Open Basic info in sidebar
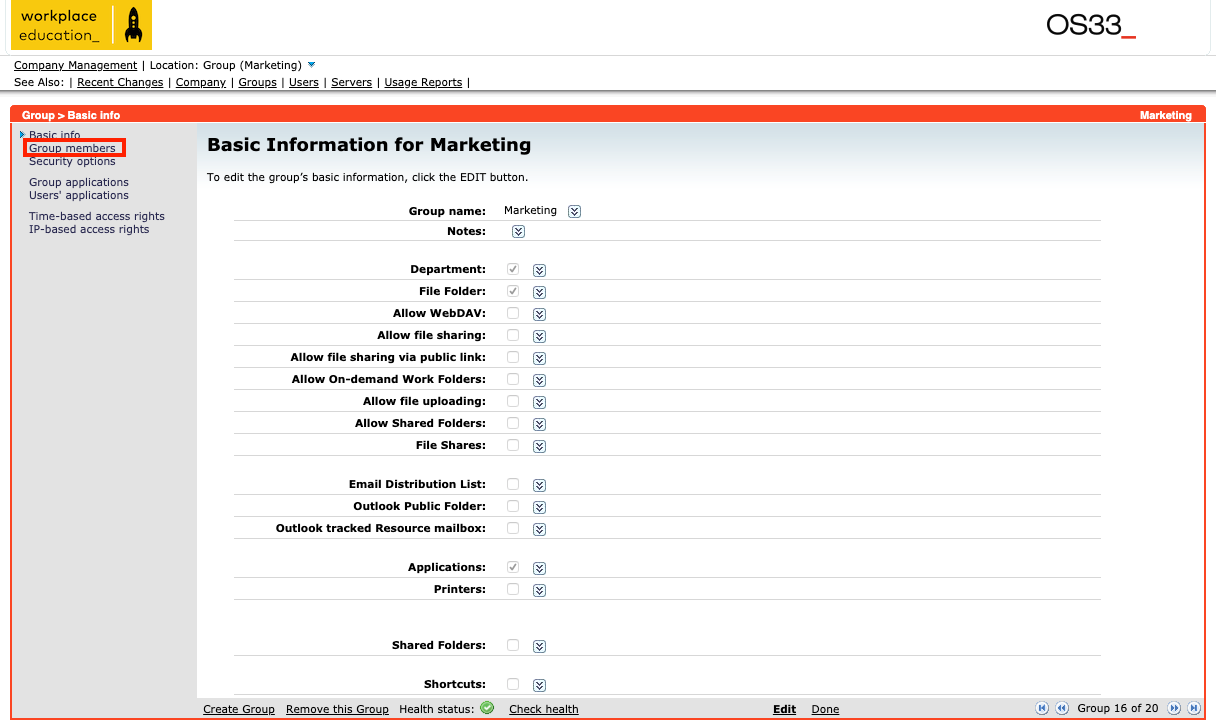1216x725 pixels. click(x=54, y=134)
